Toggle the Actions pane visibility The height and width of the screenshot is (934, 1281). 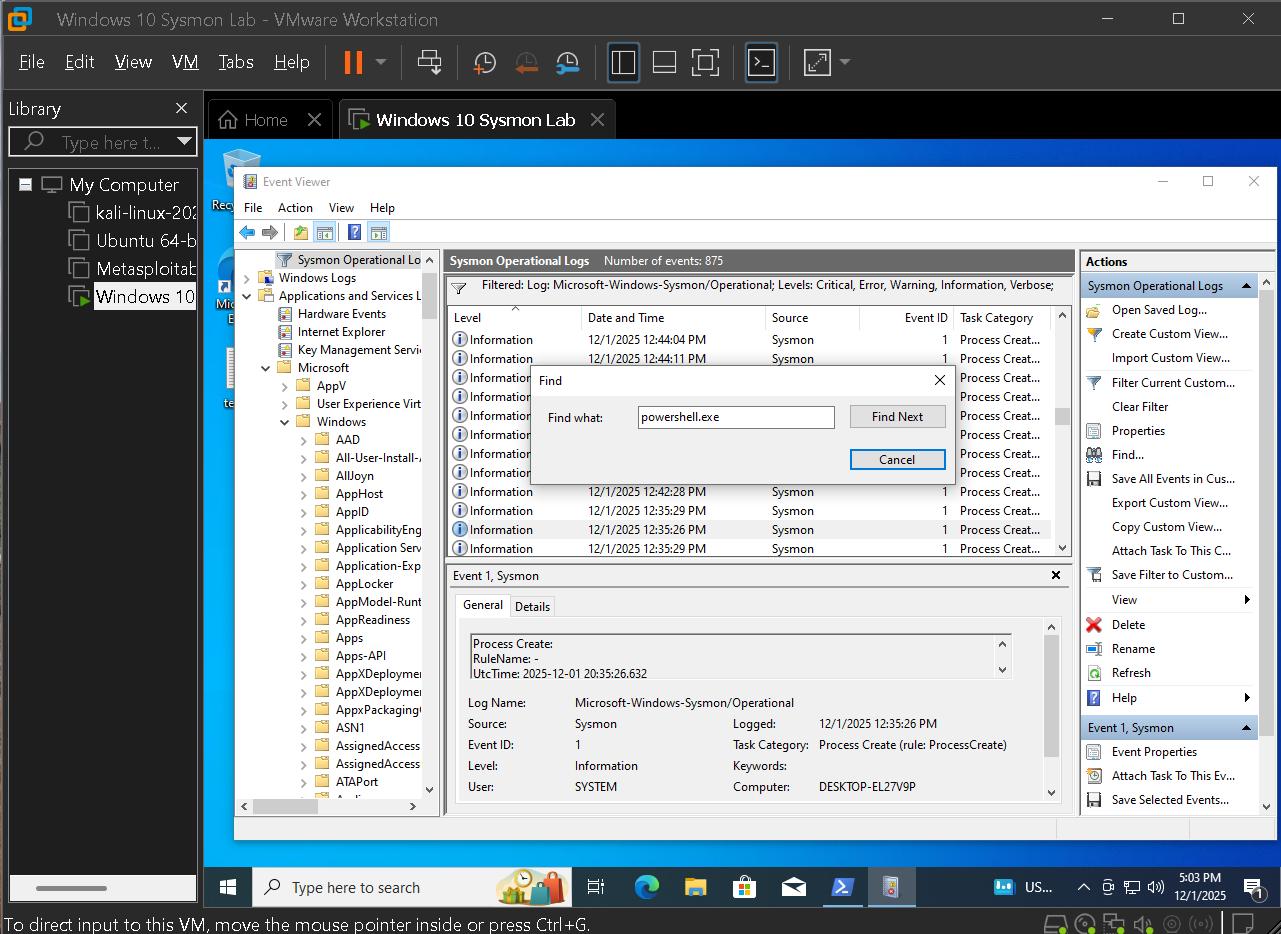[x=378, y=232]
